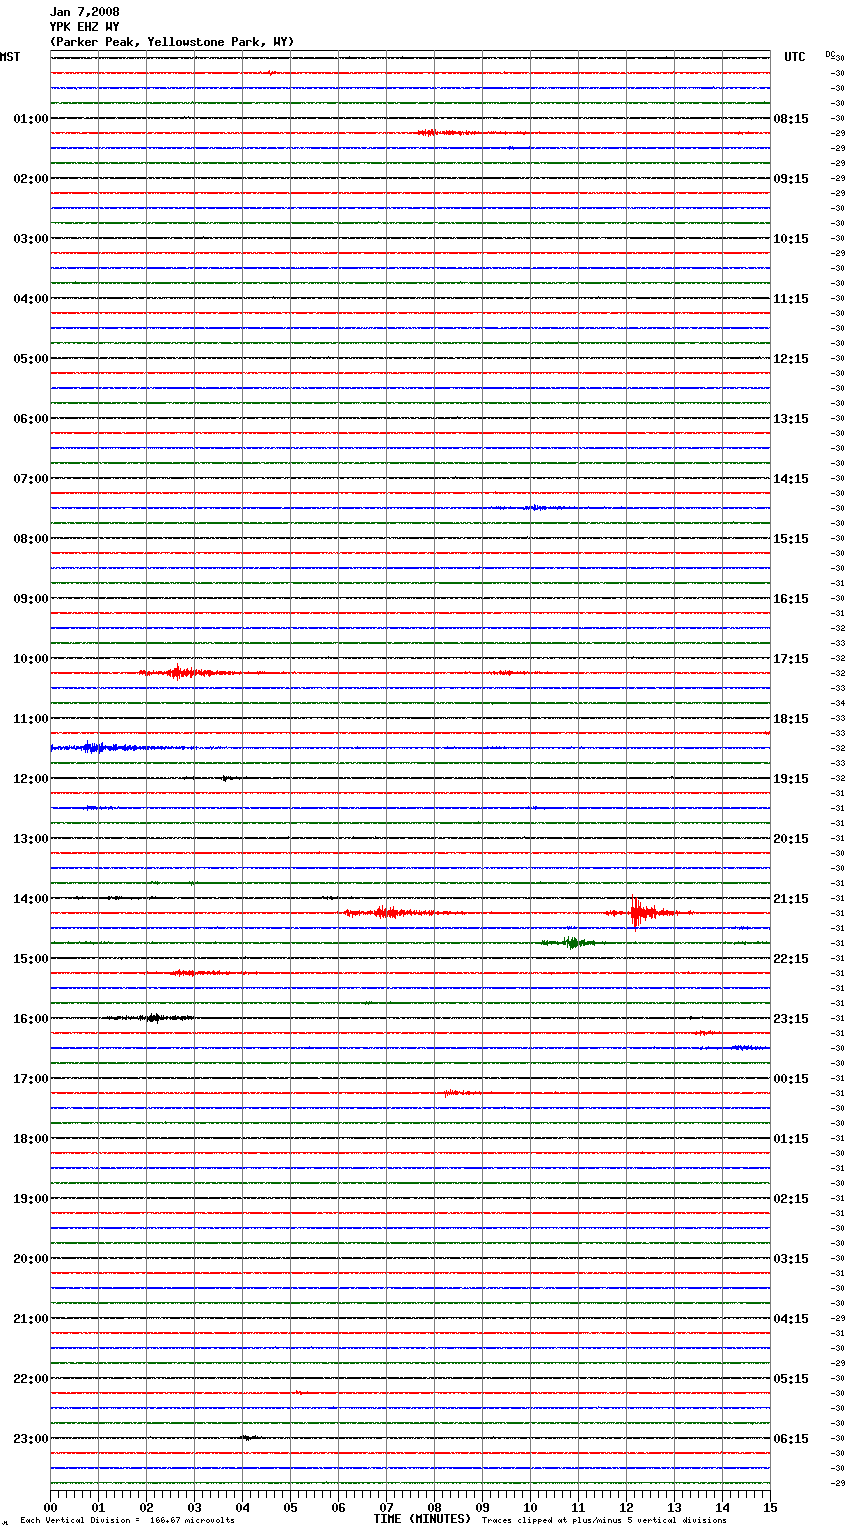The image size is (850, 1534).
Task: Select the '17:00' MST time label
Action: [x=31, y=1079]
